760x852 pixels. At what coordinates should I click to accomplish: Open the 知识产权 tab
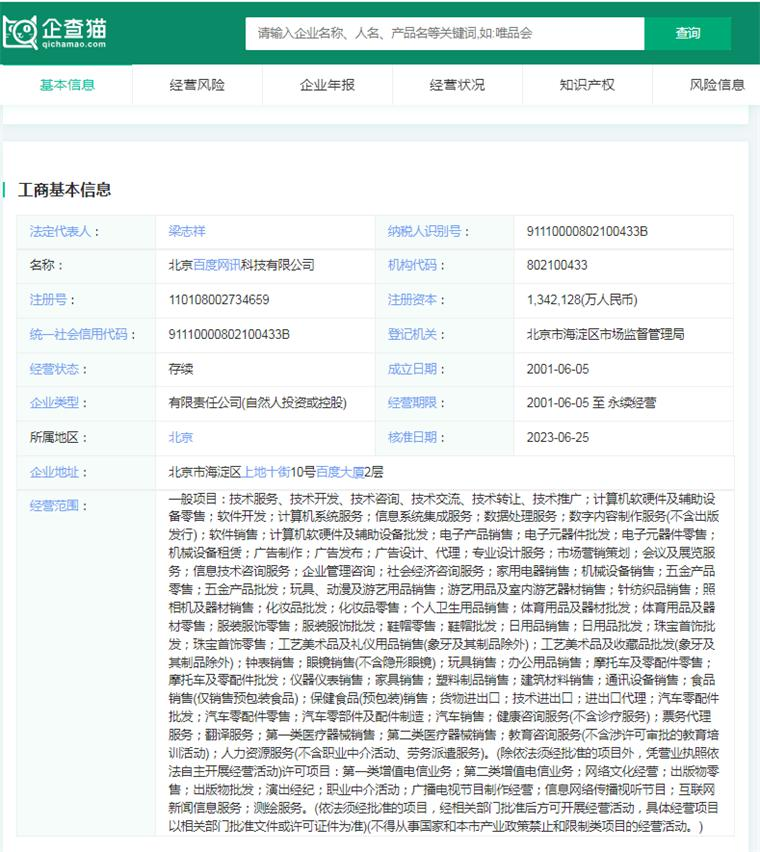click(x=587, y=85)
